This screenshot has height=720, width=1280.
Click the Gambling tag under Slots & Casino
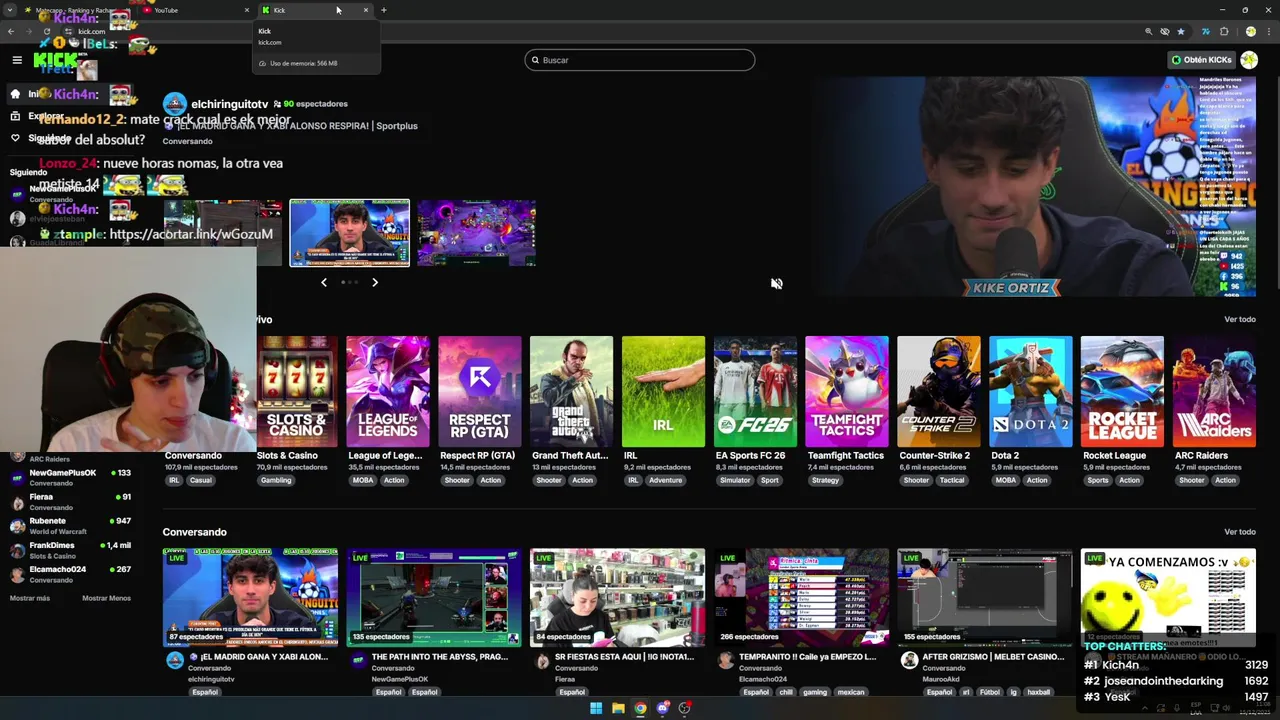(x=276, y=480)
